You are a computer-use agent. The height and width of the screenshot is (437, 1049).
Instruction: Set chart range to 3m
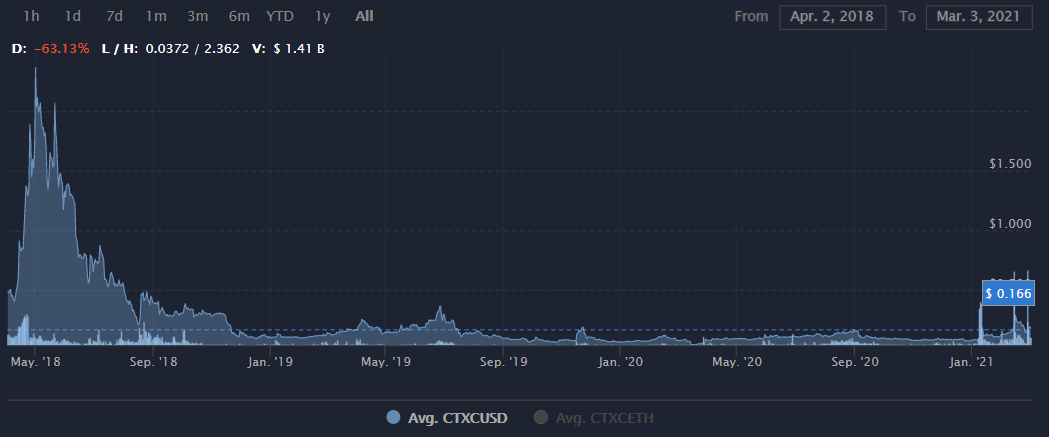click(x=197, y=16)
